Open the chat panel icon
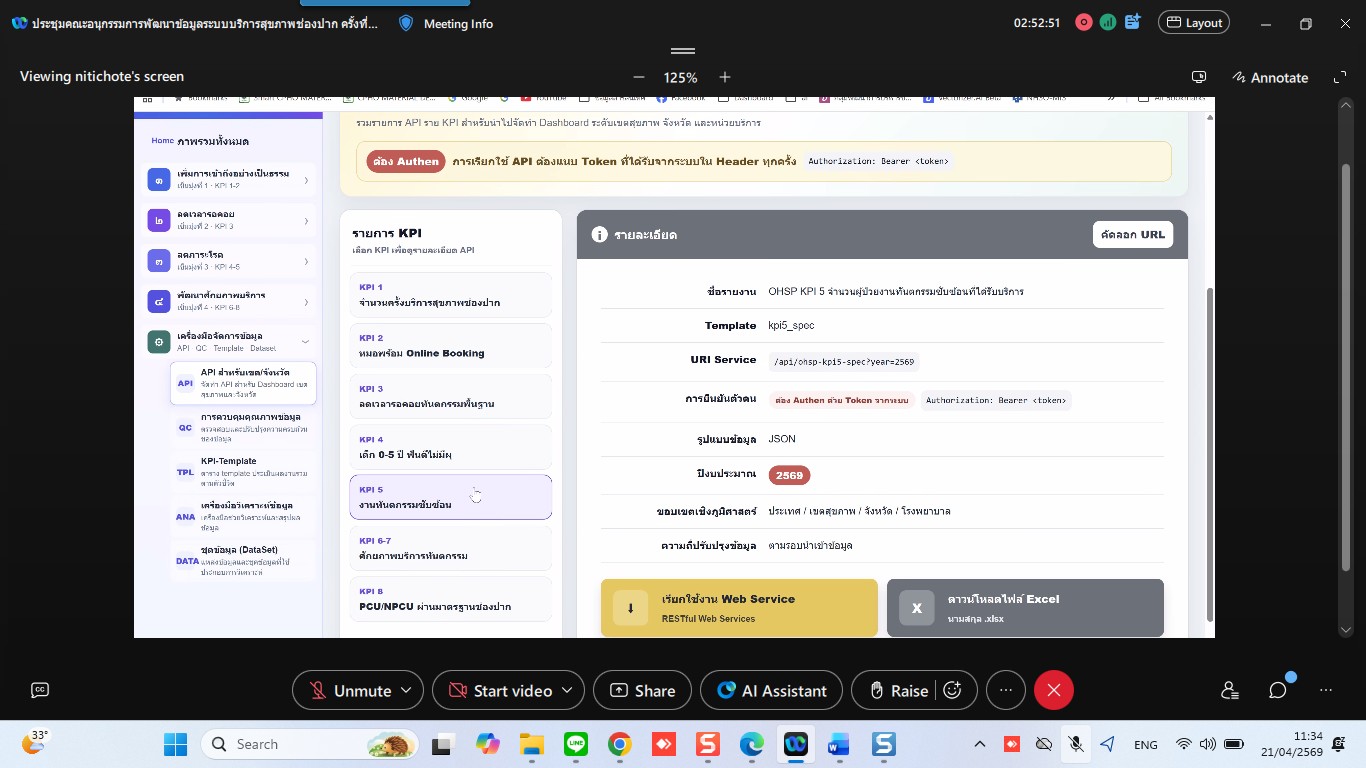Screen dimensions: 1366x768 [x=1277, y=690]
